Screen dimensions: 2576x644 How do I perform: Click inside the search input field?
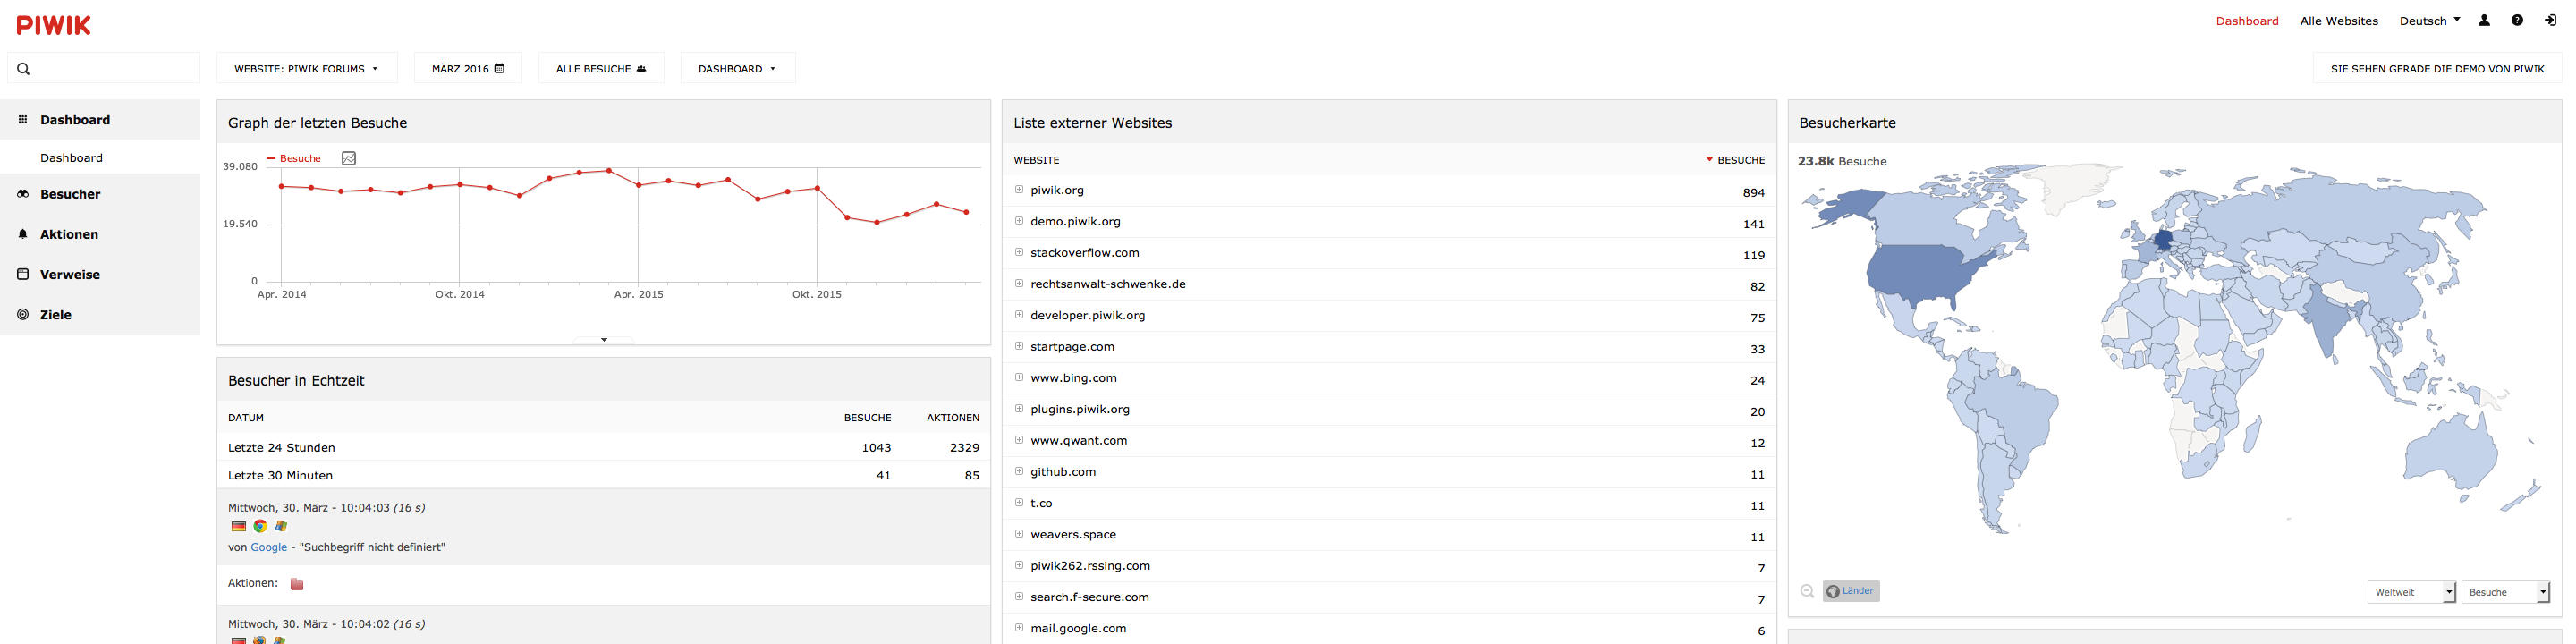point(104,69)
